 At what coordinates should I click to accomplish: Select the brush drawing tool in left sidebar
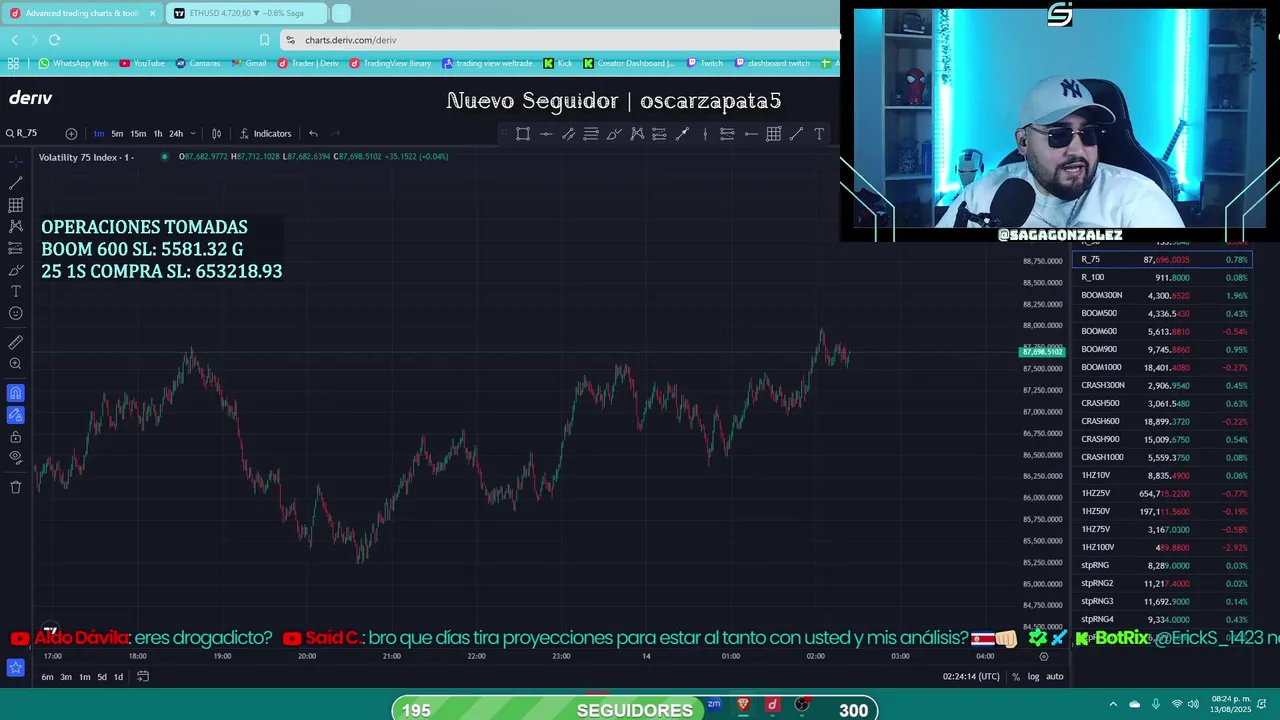pos(15,270)
